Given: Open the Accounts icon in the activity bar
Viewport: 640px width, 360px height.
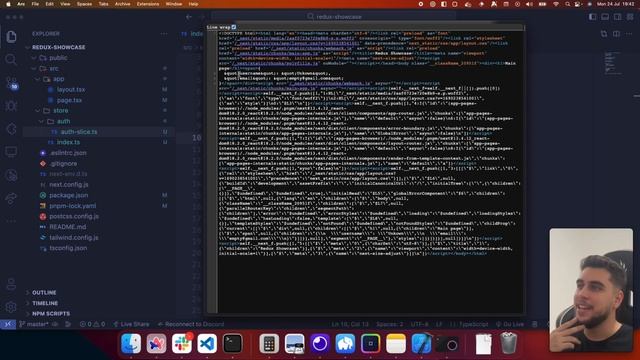Looking at the screenshot, I should [x=11, y=284].
